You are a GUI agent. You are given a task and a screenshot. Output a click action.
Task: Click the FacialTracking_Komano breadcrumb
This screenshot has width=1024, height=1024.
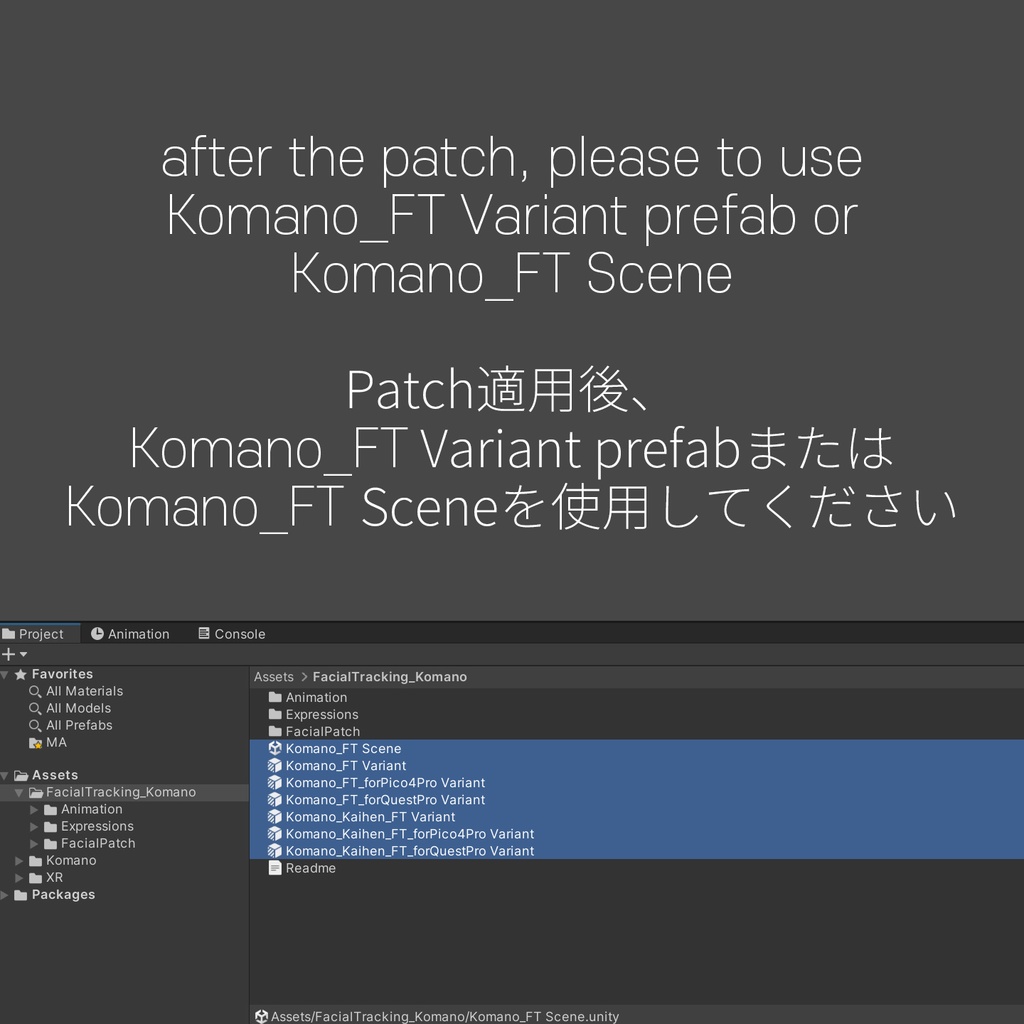pos(389,677)
